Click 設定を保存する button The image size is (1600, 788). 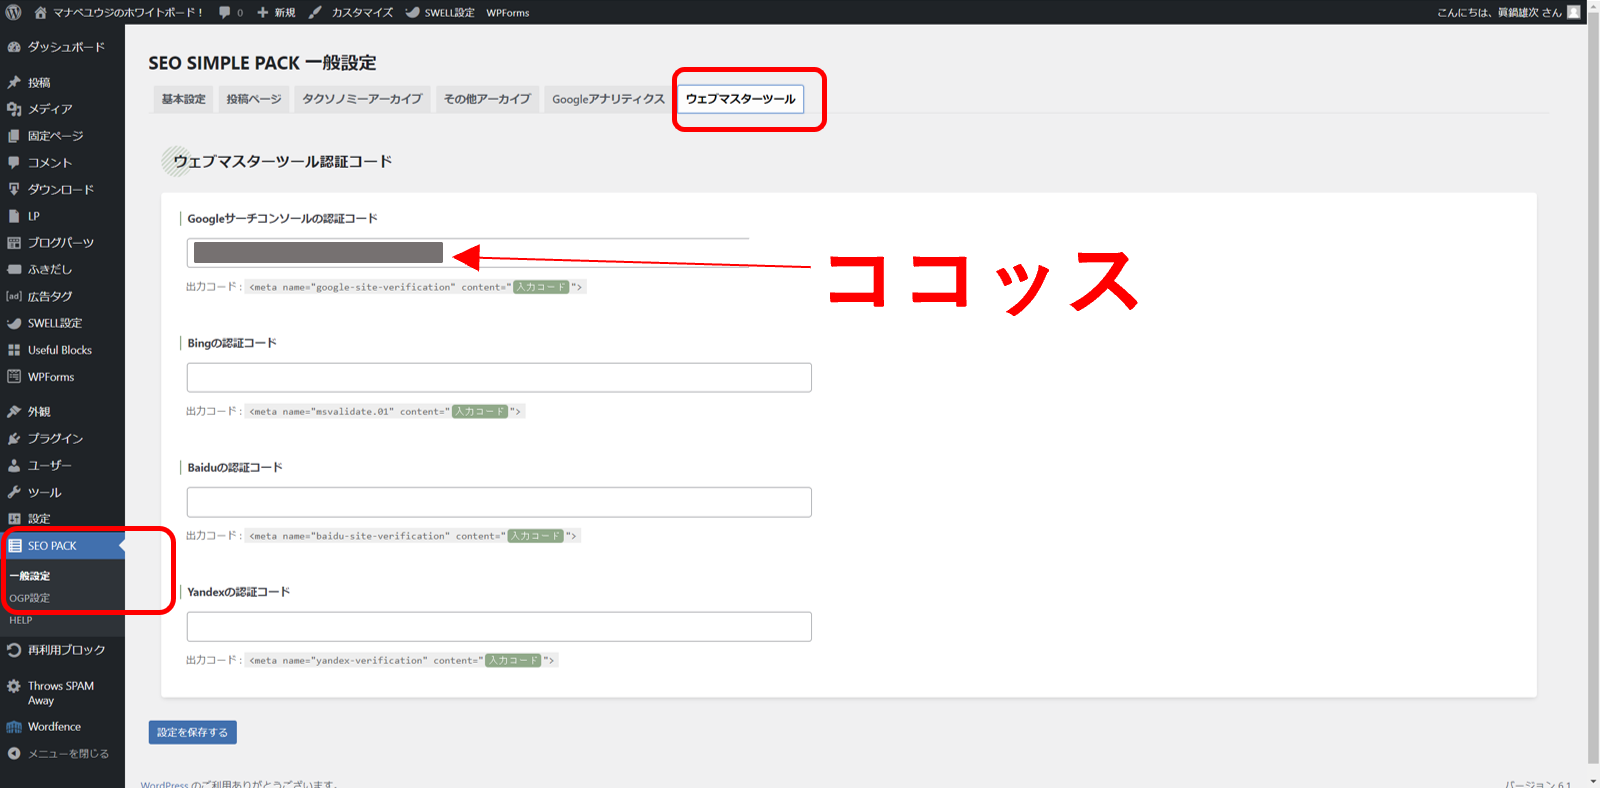(x=193, y=732)
